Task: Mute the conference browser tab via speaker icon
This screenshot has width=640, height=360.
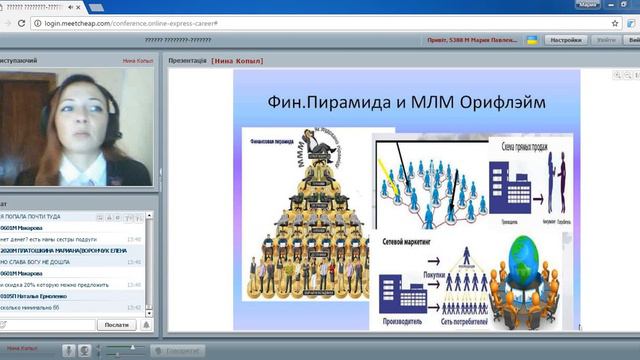Action: 71,7
